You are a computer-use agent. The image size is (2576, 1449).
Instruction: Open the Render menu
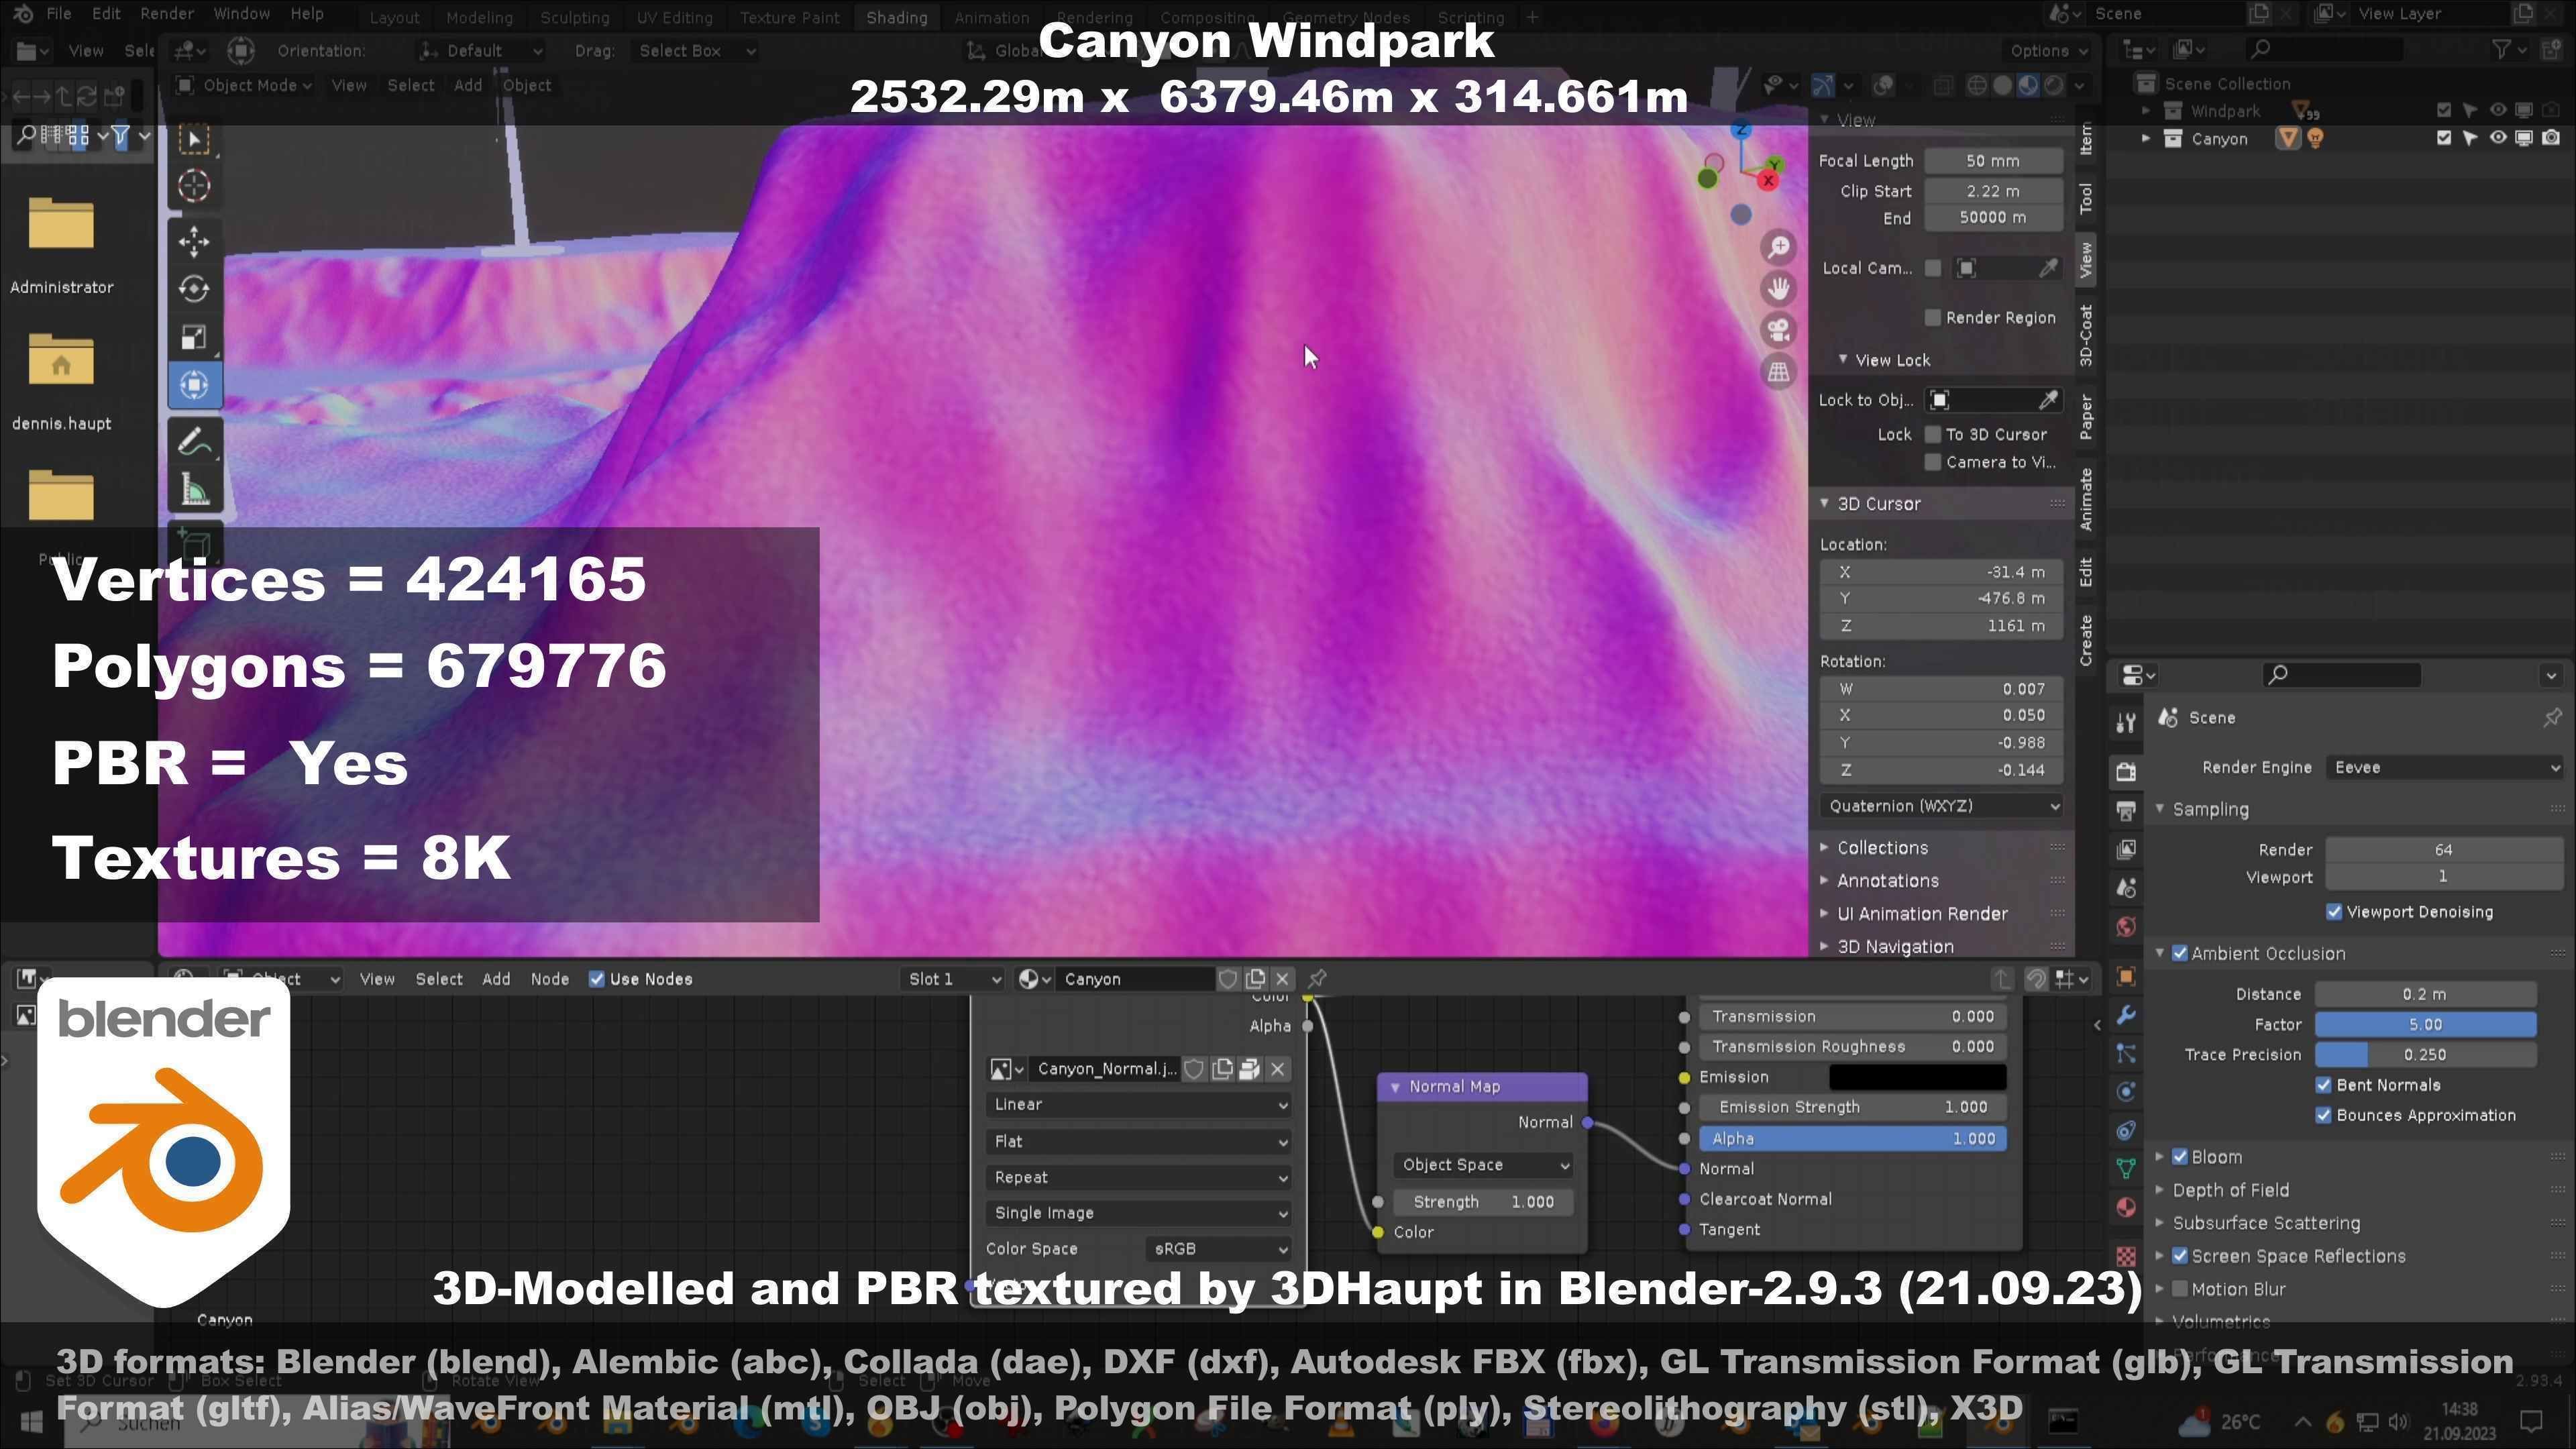[166, 14]
